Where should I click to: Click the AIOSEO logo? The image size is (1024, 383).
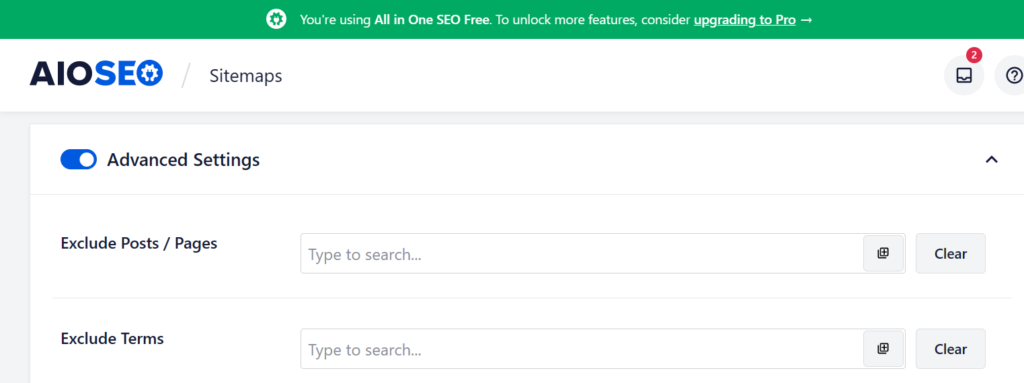click(x=96, y=74)
